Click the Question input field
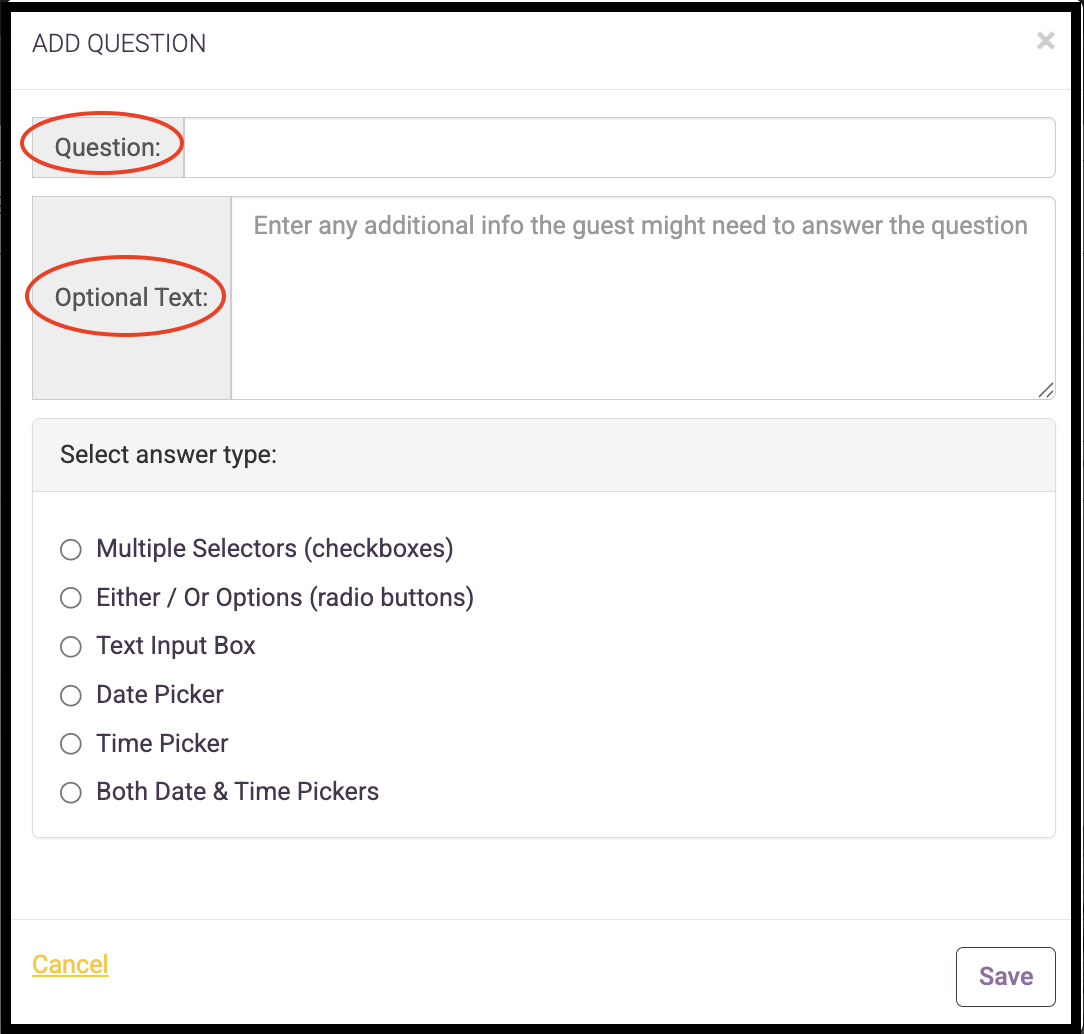This screenshot has height=1034, width=1084. click(619, 147)
